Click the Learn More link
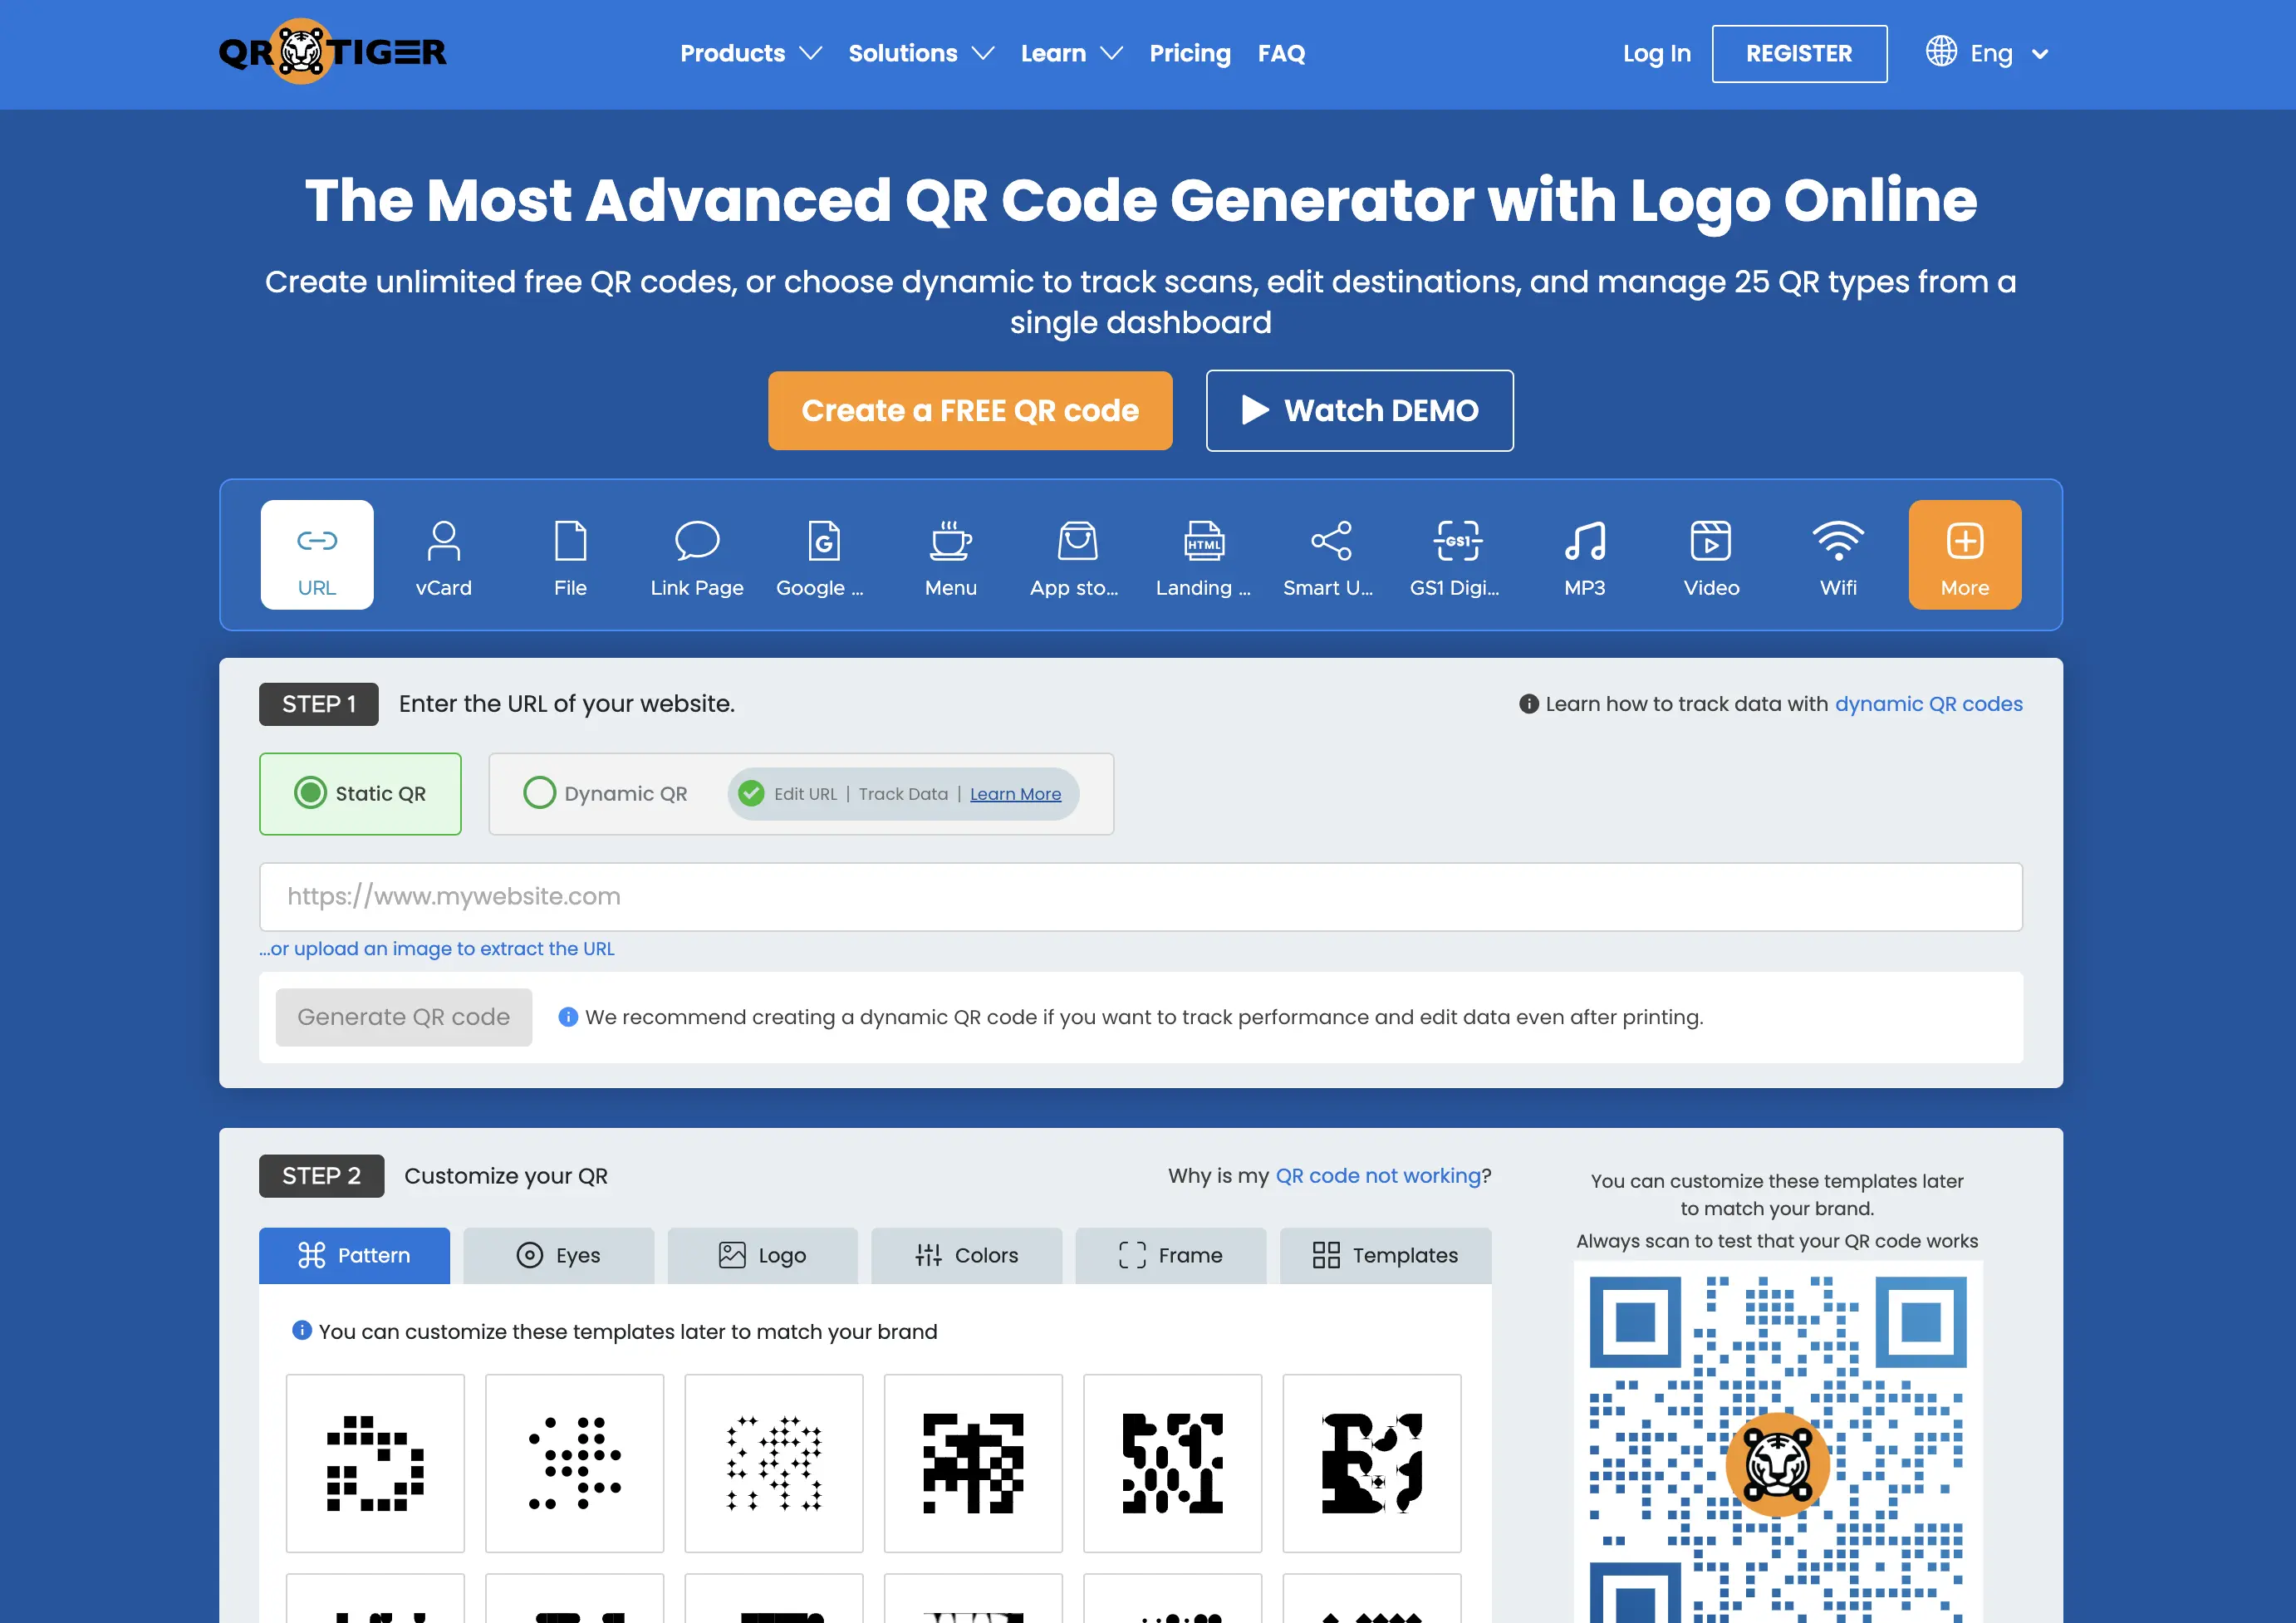This screenshot has width=2296, height=1623. pyautogui.click(x=1015, y=794)
